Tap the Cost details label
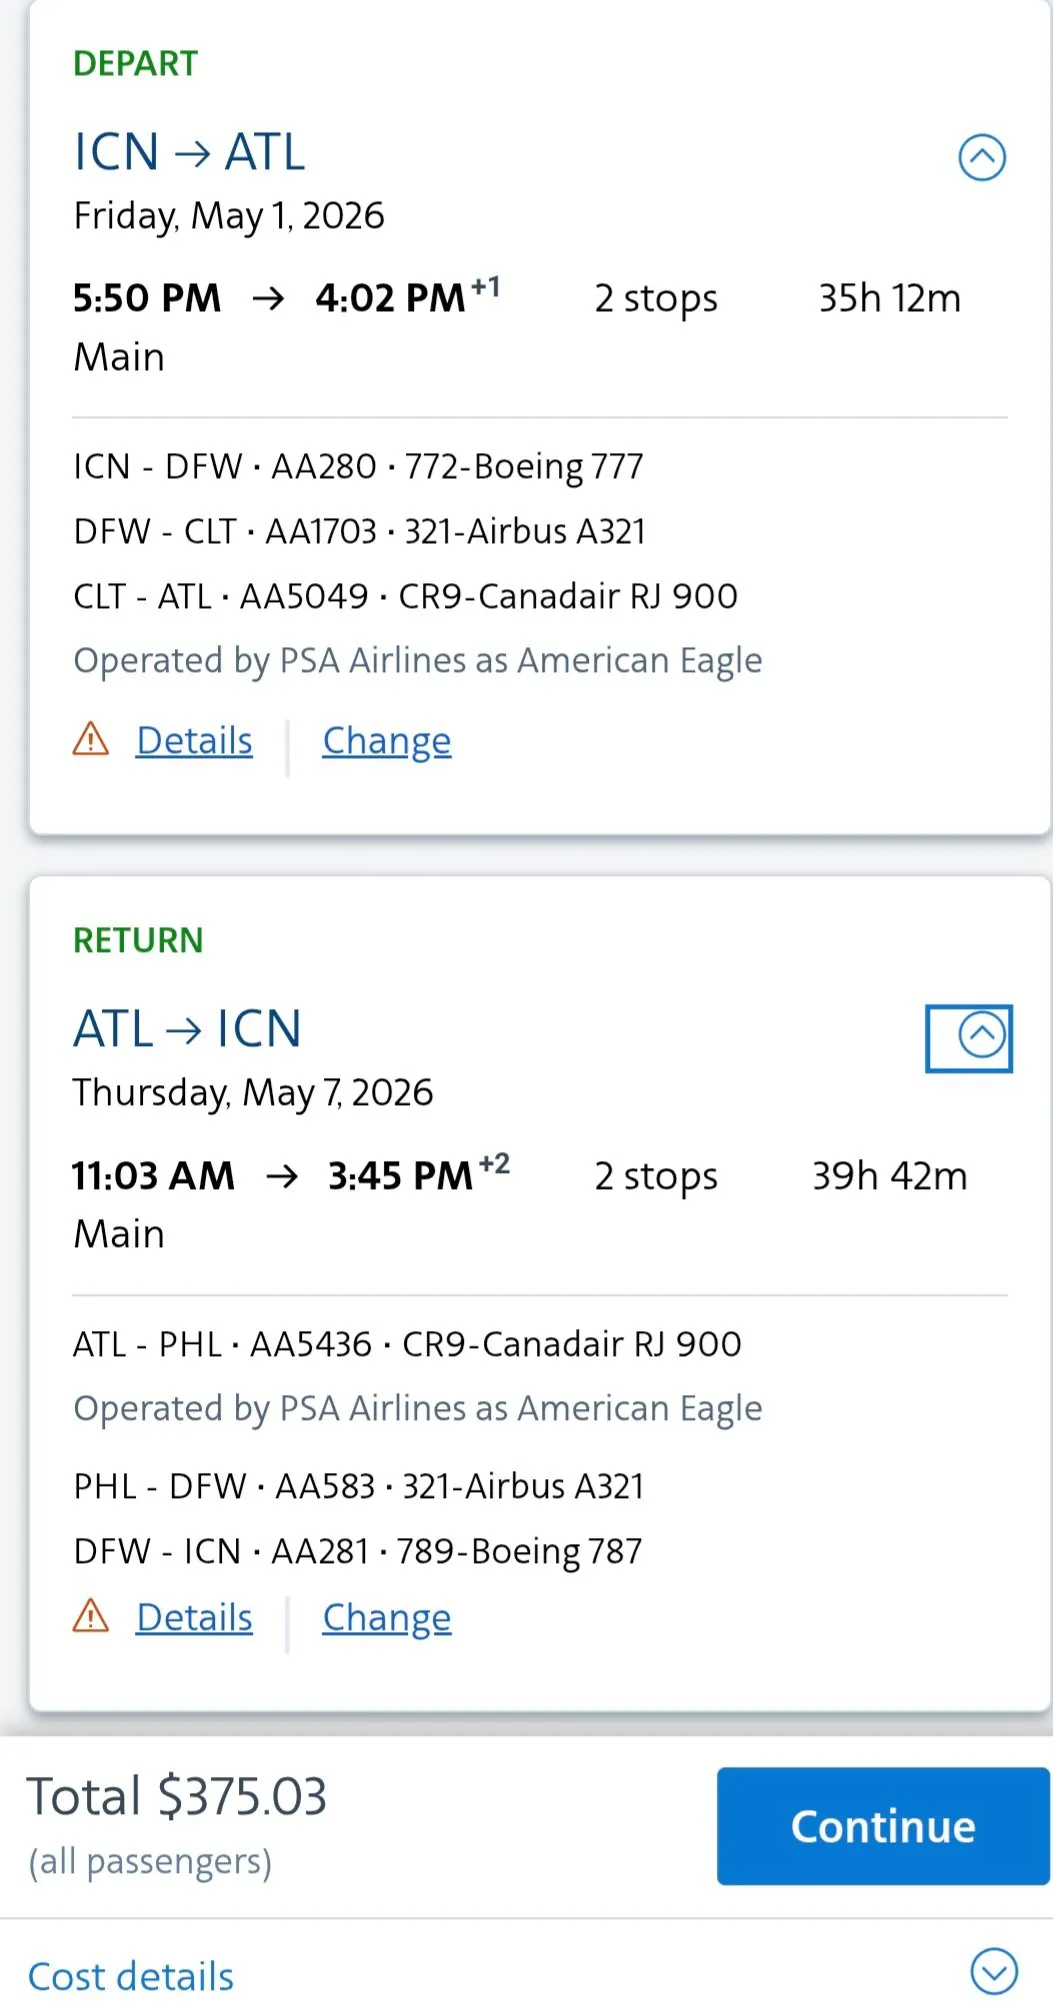Screen dimensions: 1053x2014 click(x=131, y=1976)
